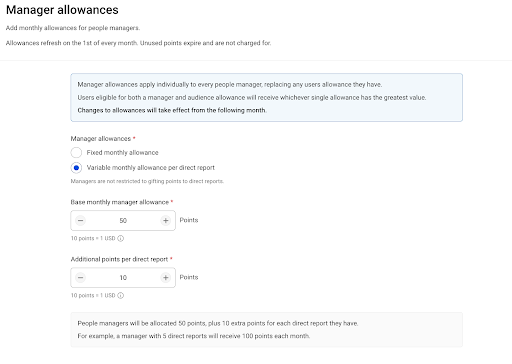Increase the base monthly manager allowance
Viewport: 512px width, 364px height.
coord(166,220)
